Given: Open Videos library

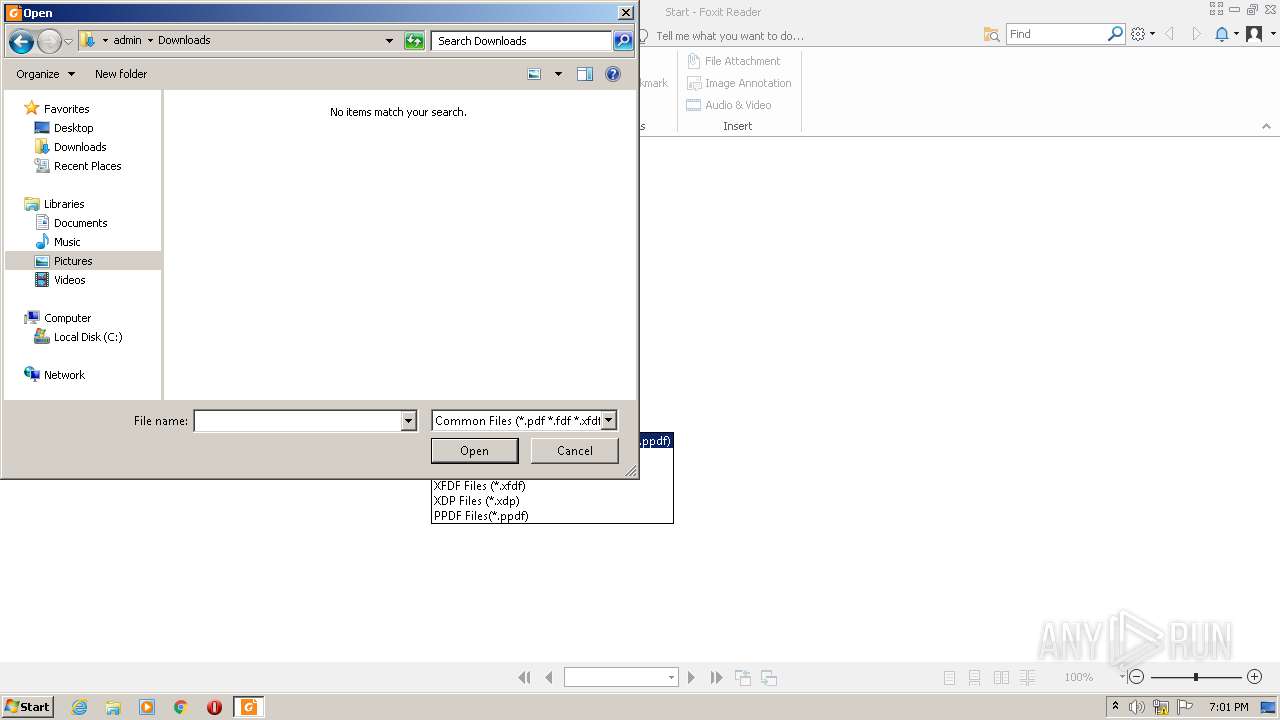Looking at the screenshot, I should point(69,280).
